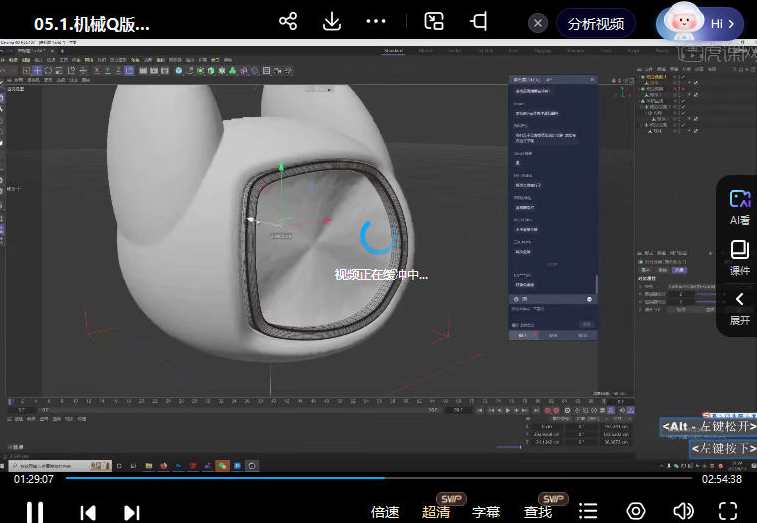Open the three-dots more options menu
The width and height of the screenshot is (757, 523).
click(x=376, y=22)
